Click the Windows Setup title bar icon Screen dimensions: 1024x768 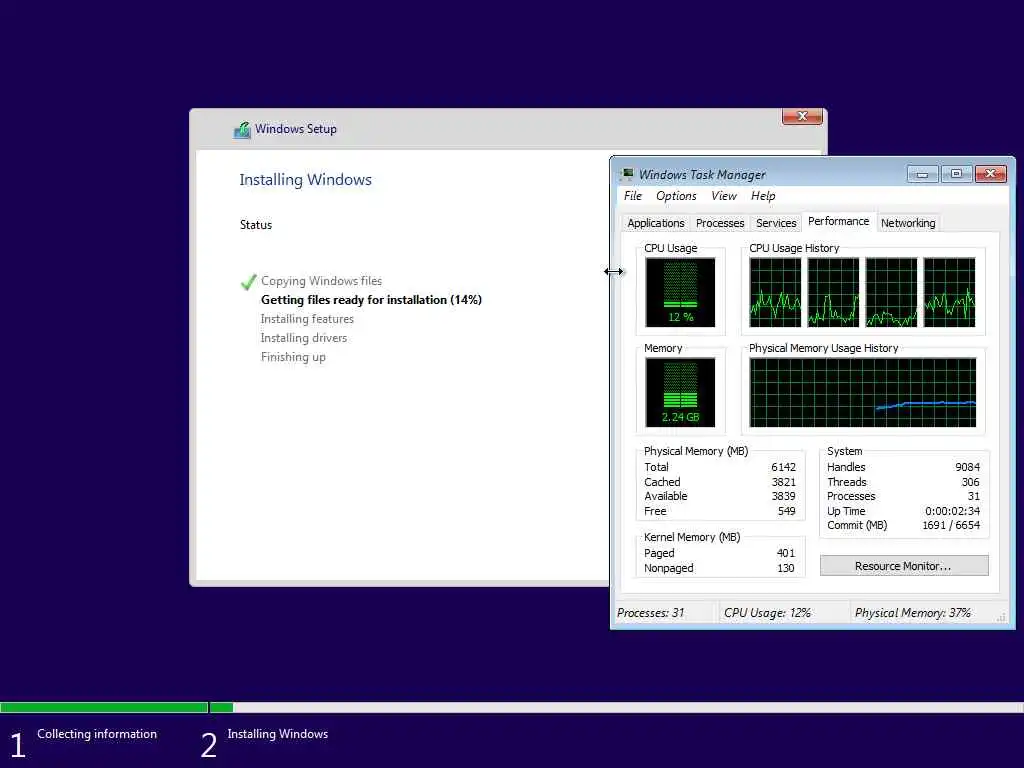(x=242, y=130)
